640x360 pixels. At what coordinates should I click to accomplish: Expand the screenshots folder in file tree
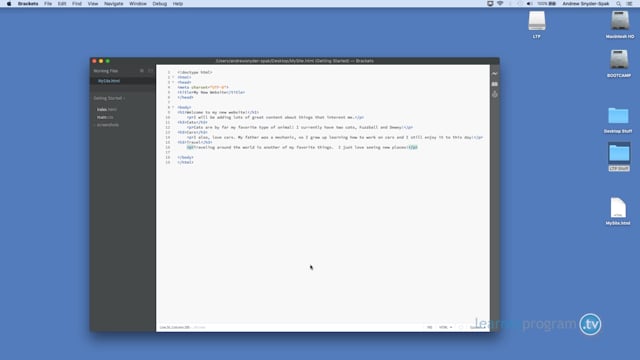107,125
